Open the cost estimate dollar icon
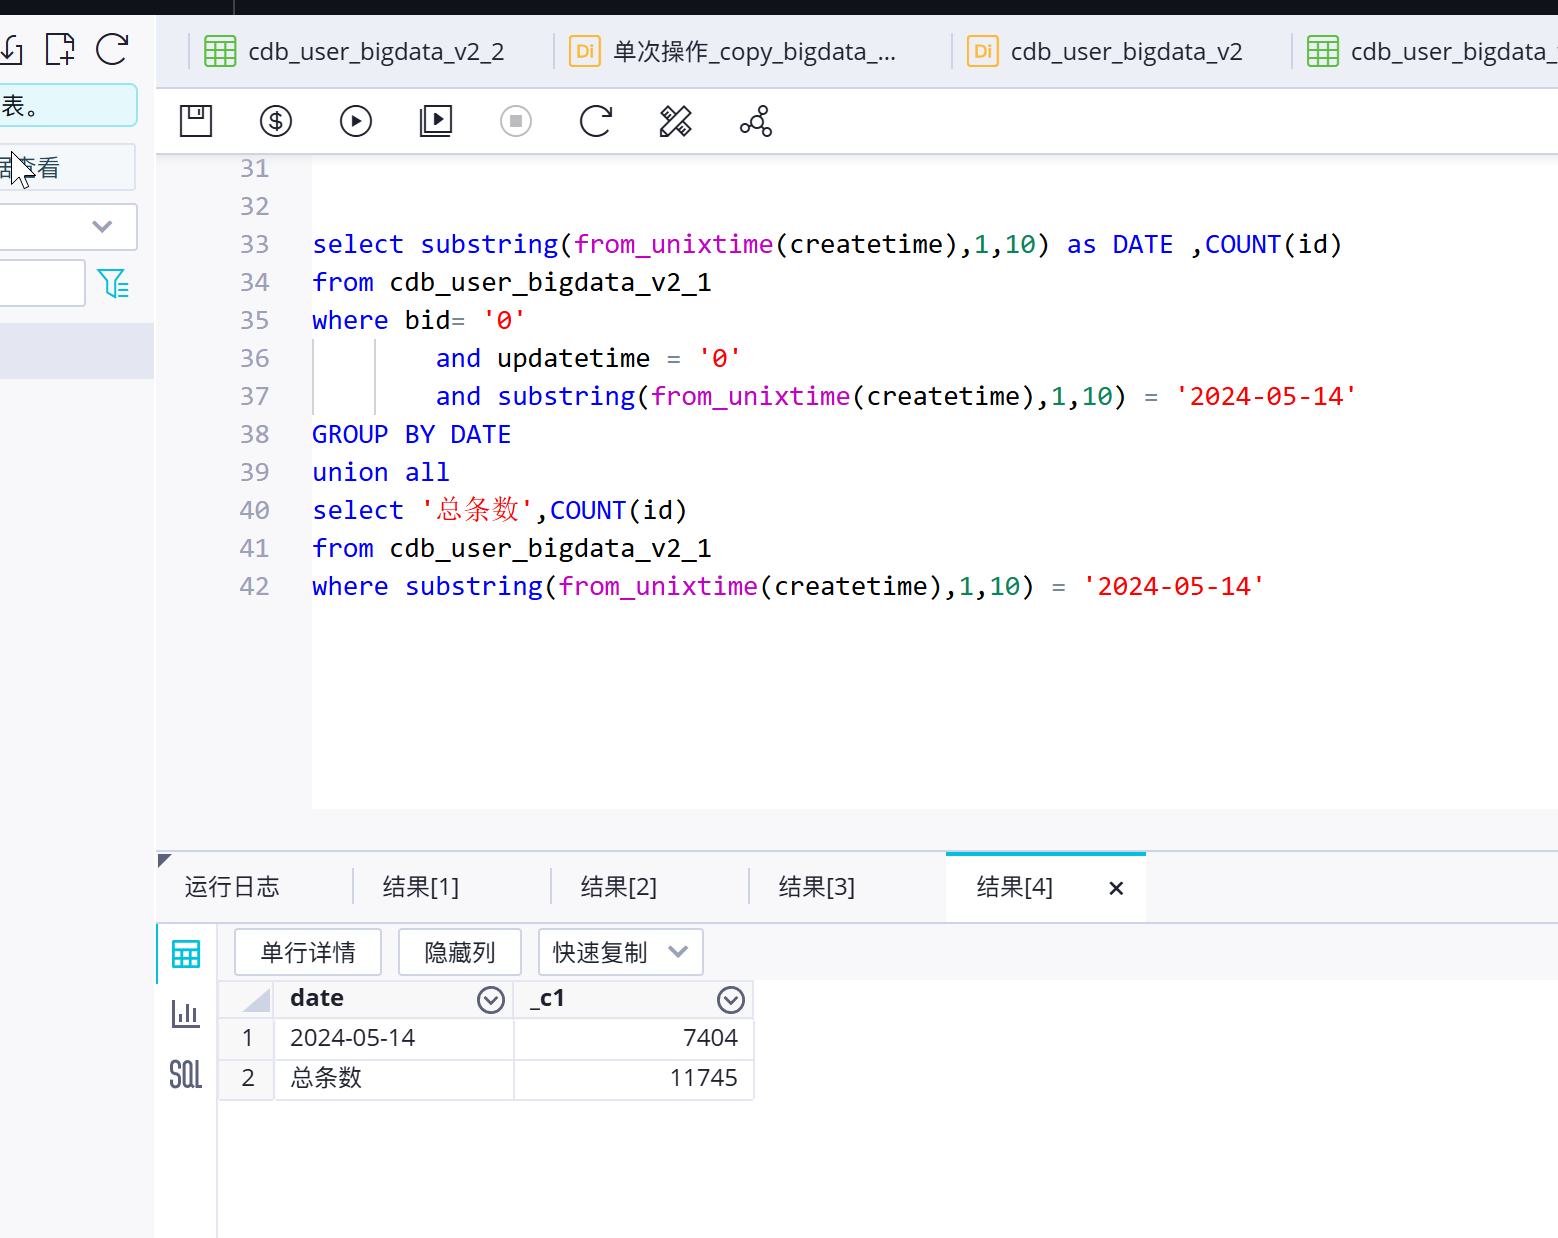This screenshot has height=1238, width=1558. [276, 121]
